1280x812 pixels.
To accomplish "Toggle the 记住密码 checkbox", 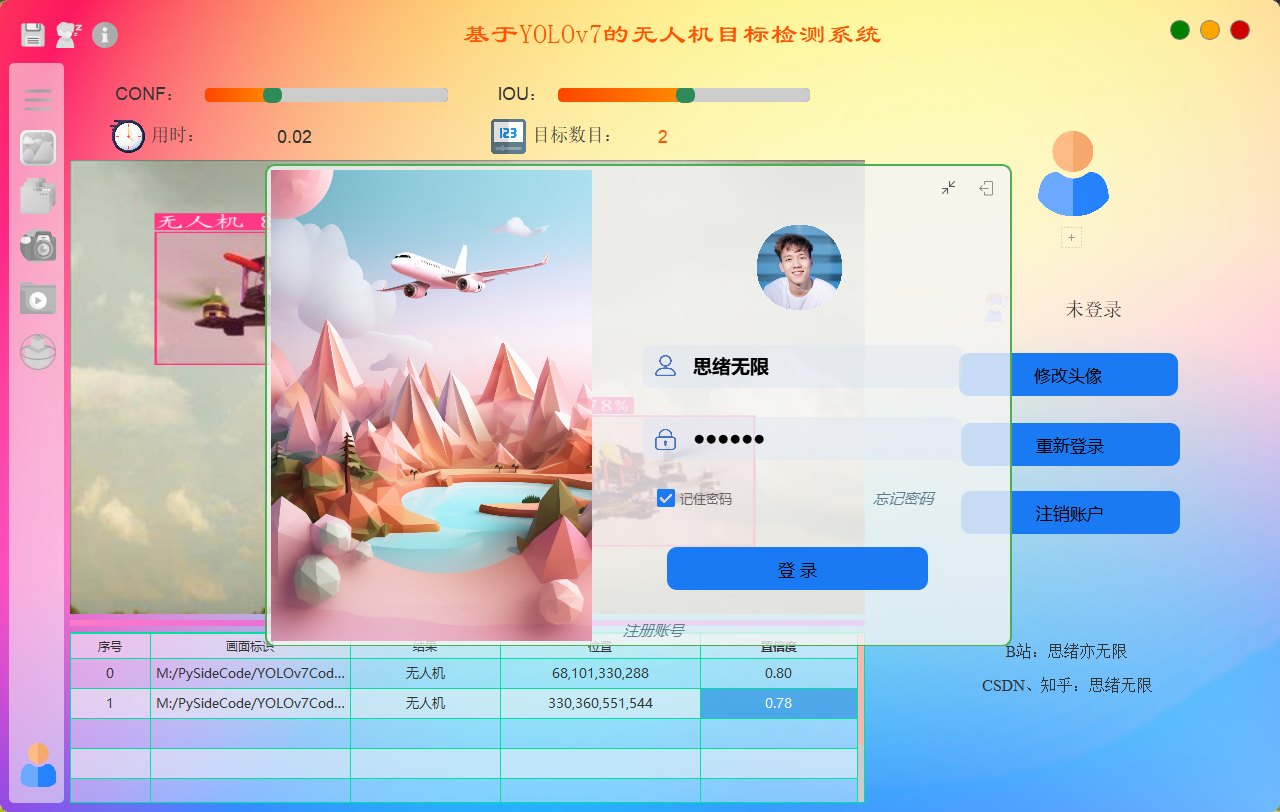I will tap(666, 498).
